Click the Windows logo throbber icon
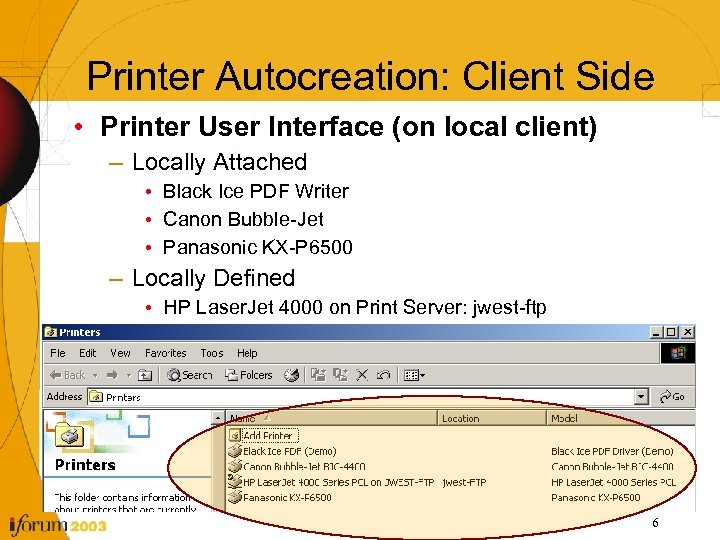The image size is (720, 540). click(x=677, y=353)
